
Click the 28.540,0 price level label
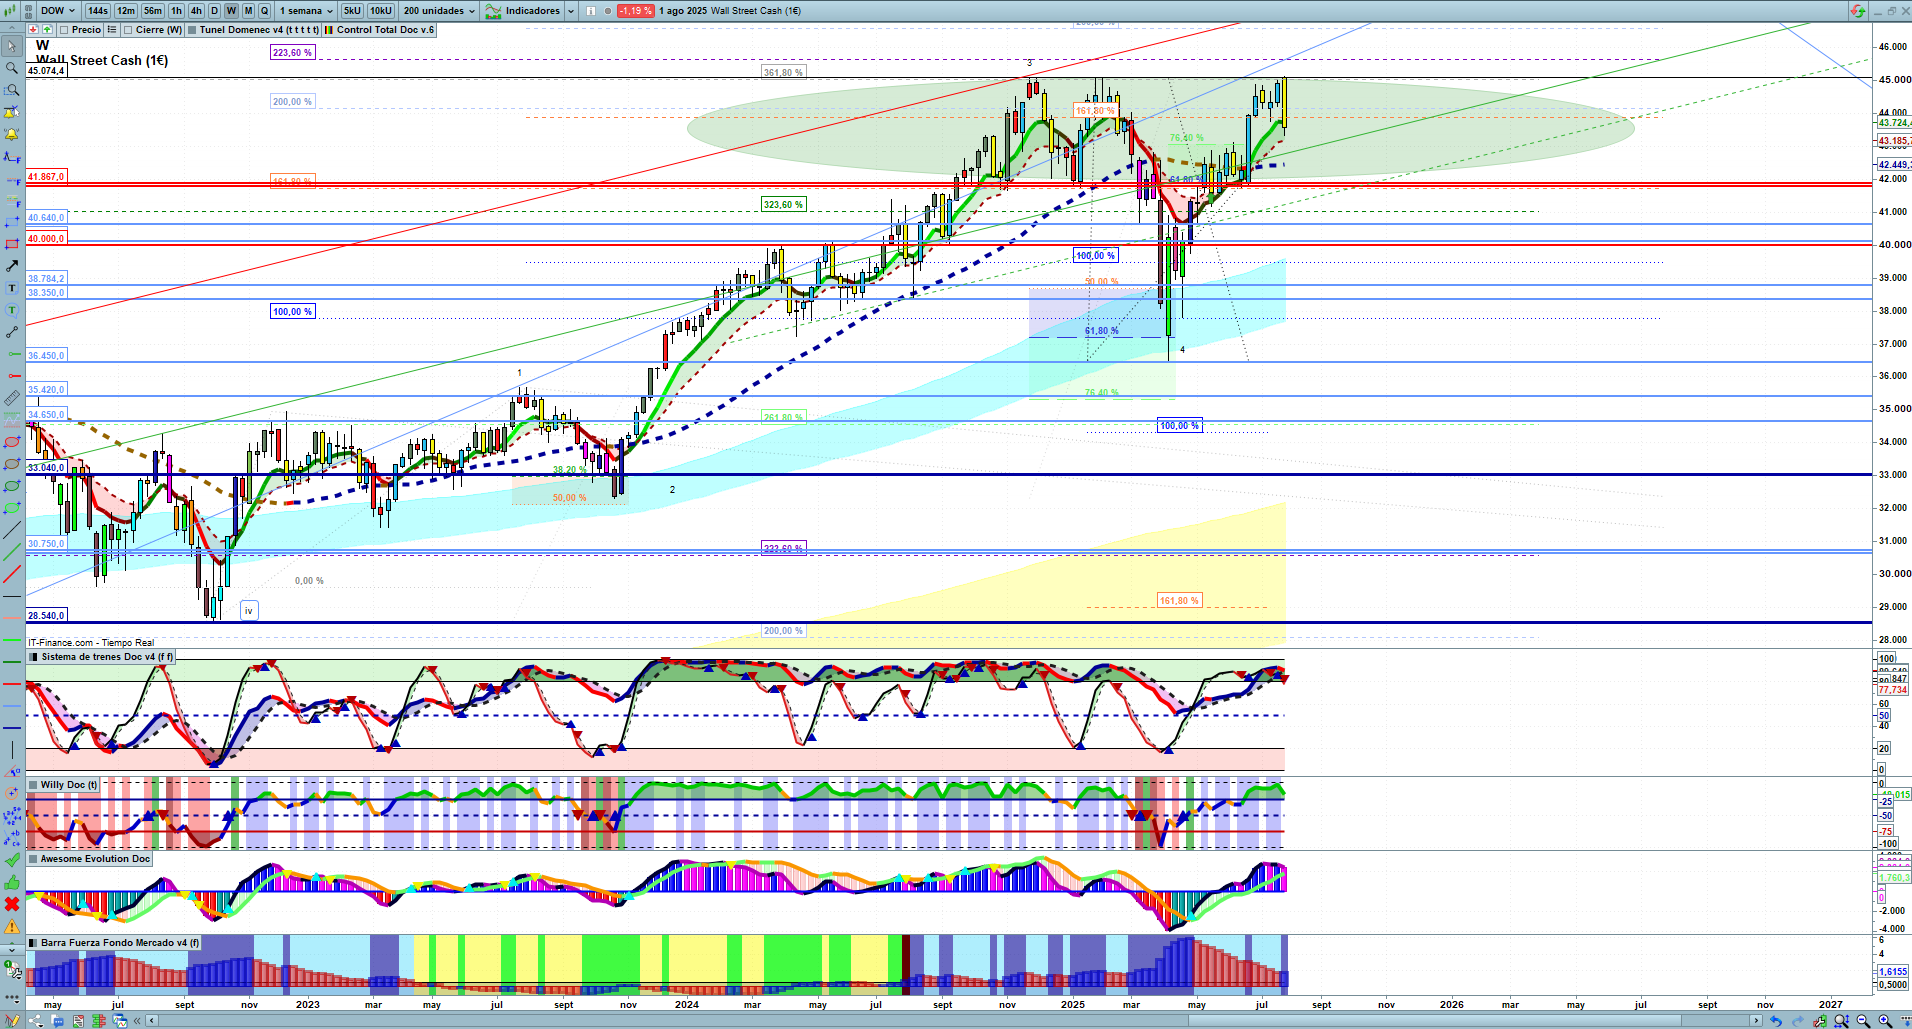[x=46, y=616]
